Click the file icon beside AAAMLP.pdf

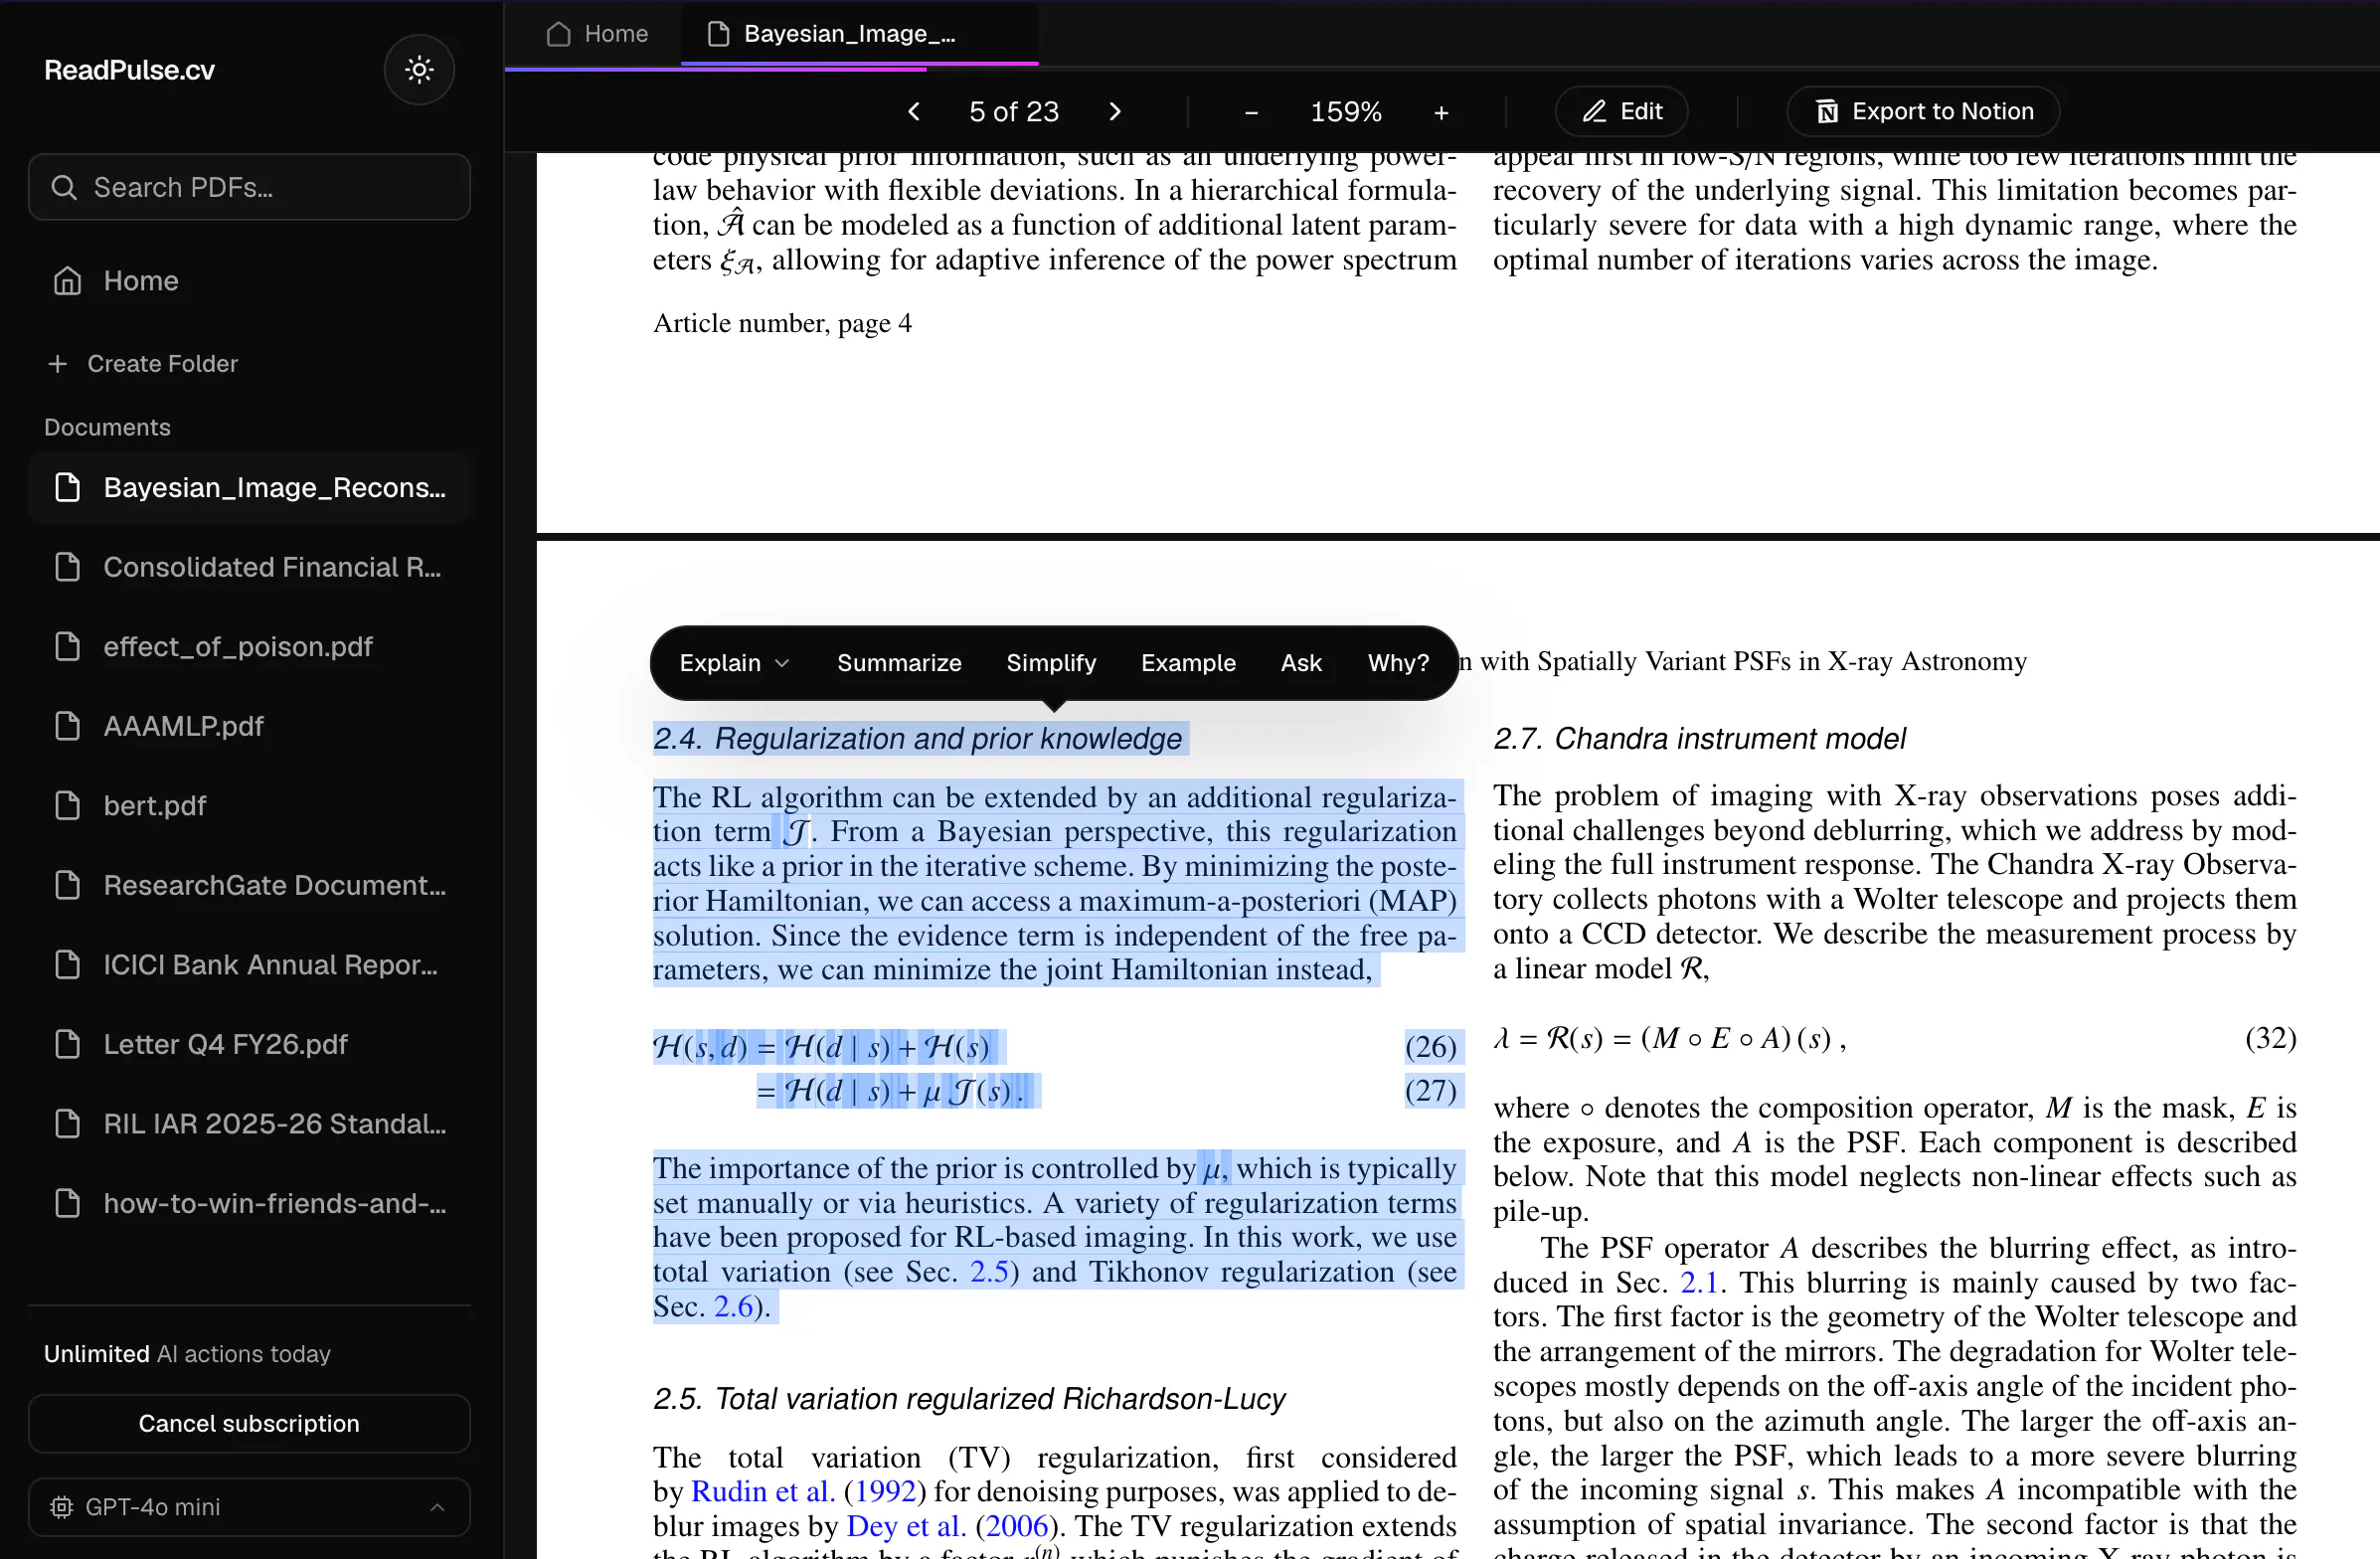pyautogui.click(x=67, y=726)
